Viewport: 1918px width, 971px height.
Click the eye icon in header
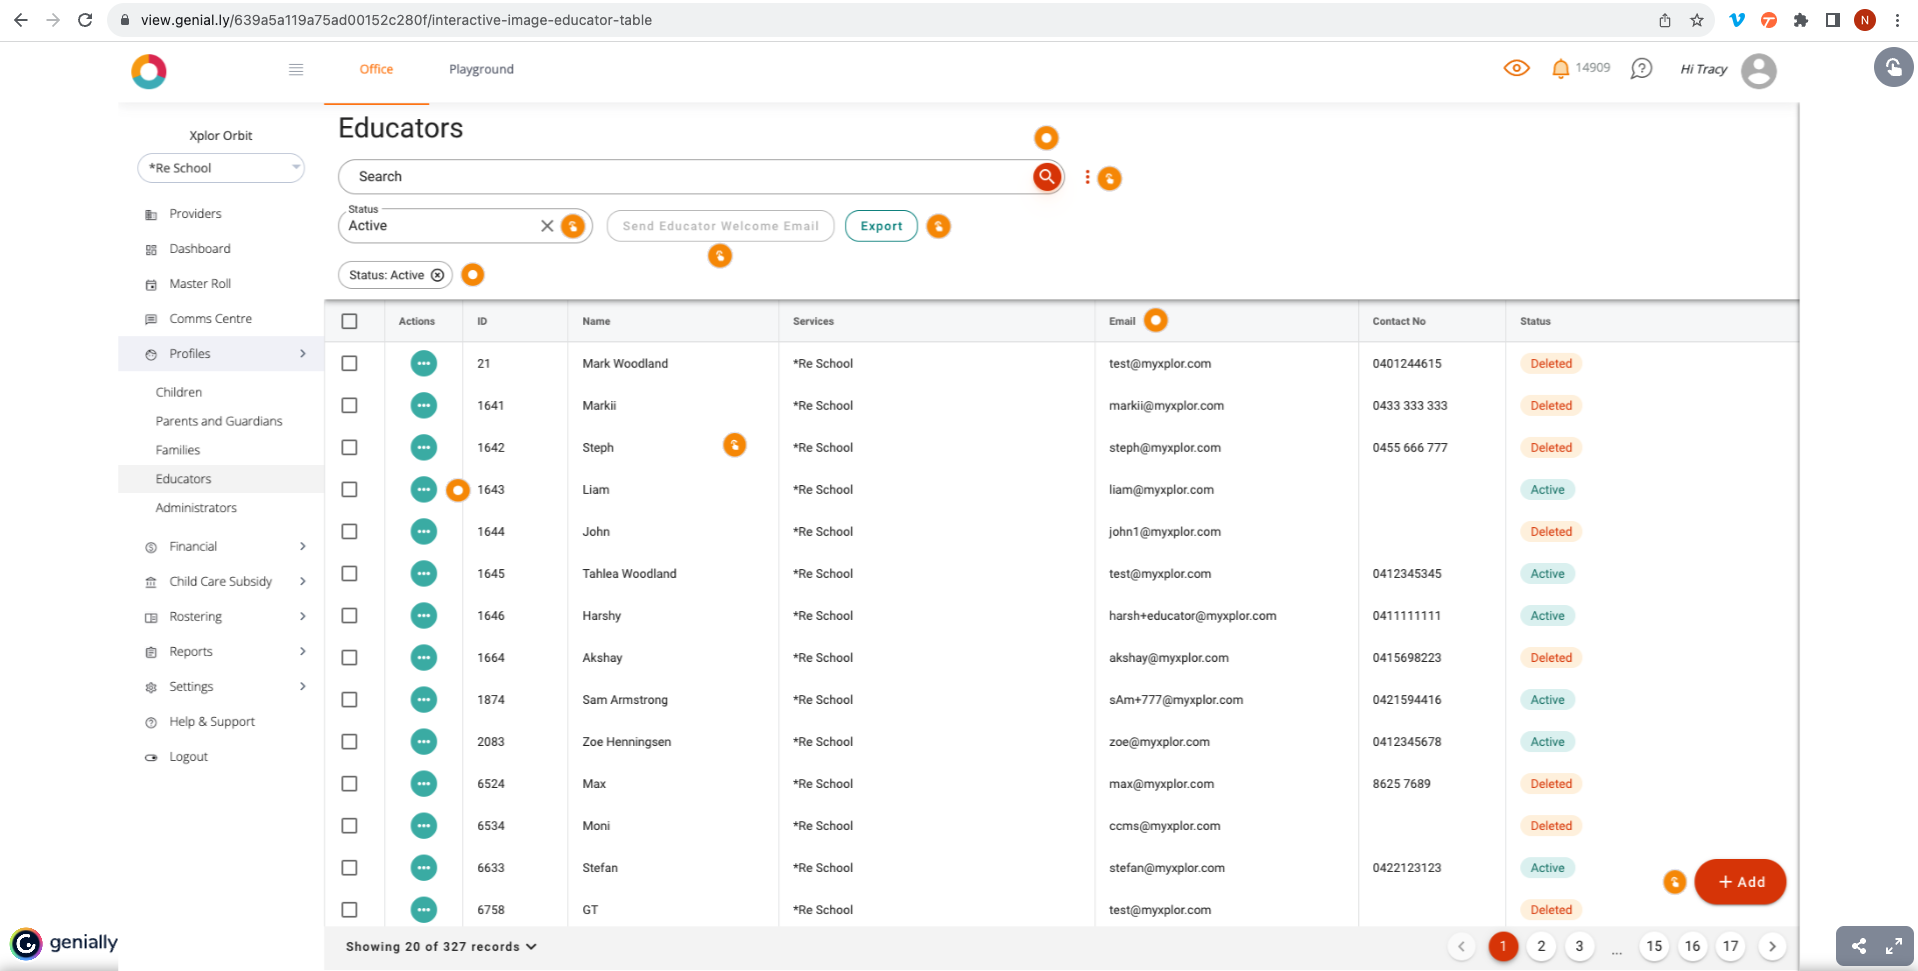pyautogui.click(x=1516, y=69)
